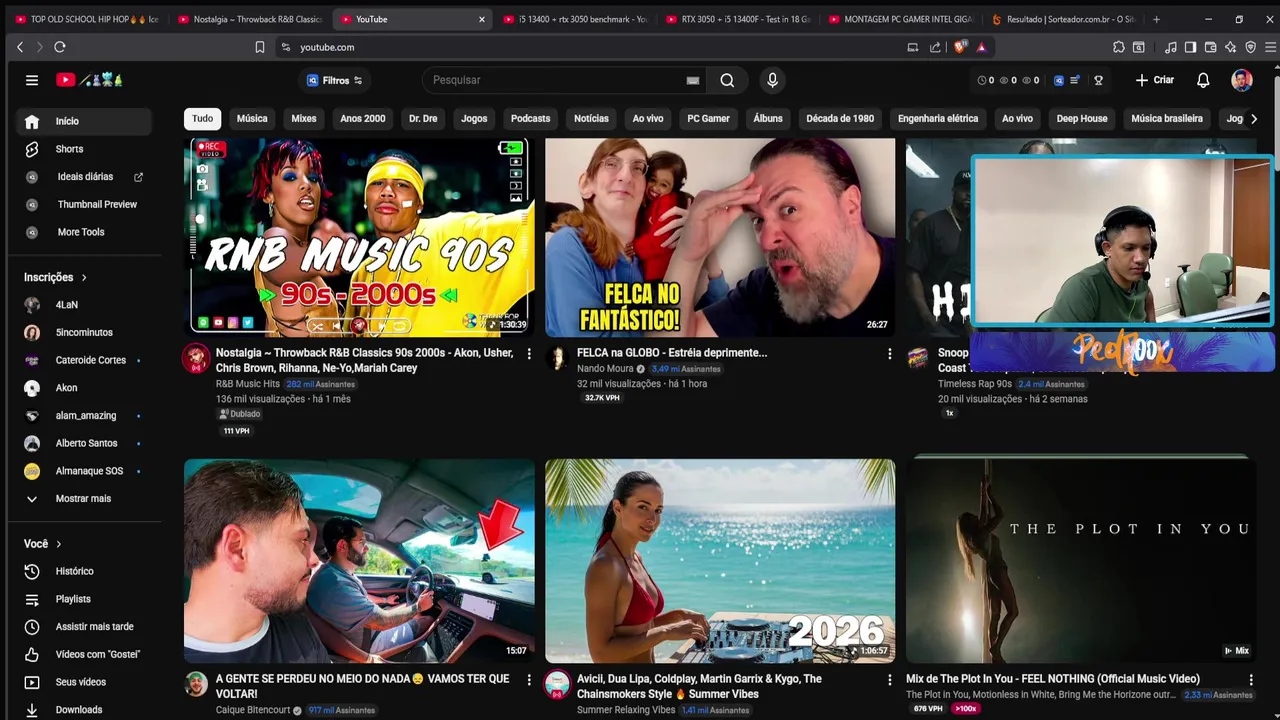Screen dimensions: 1280x720
Task: Open options for FELCA na GLOBO video
Action: [x=889, y=354]
